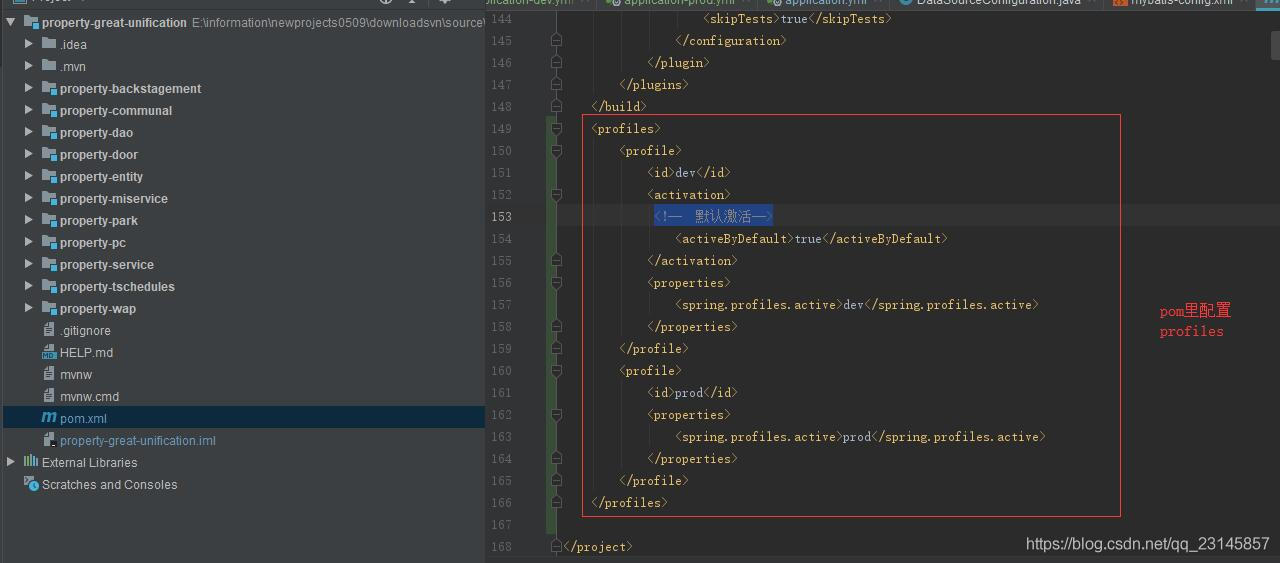Image resolution: width=1280 pixels, height=563 pixels.
Task: Toggle code fold marker on line 149
Action: (556, 128)
